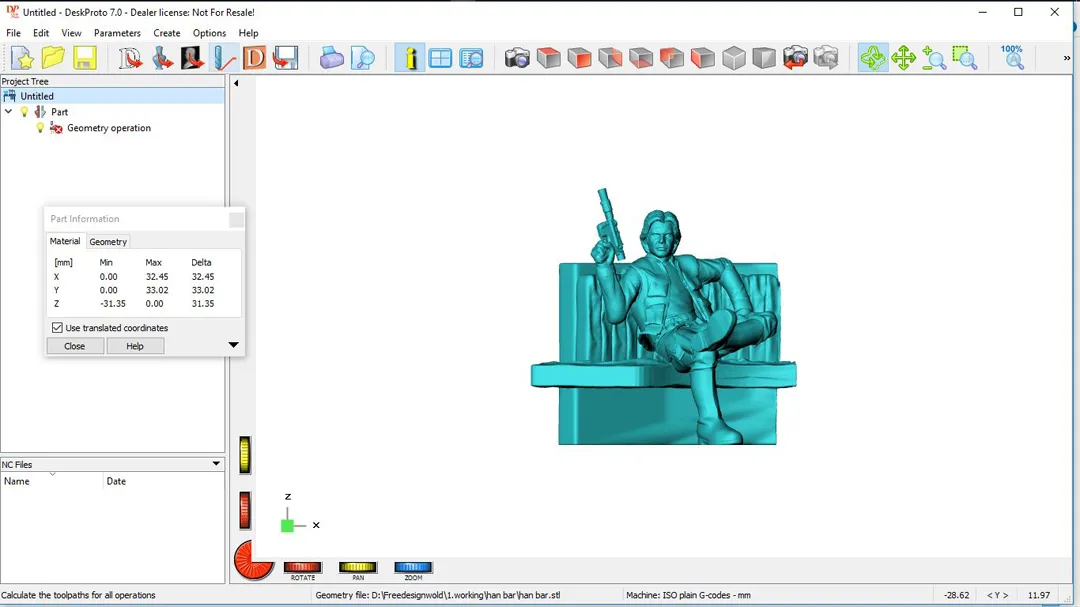Activate the green four-arrow pan tool
The width and height of the screenshot is (1080, 607).
(x=903, y=58)
